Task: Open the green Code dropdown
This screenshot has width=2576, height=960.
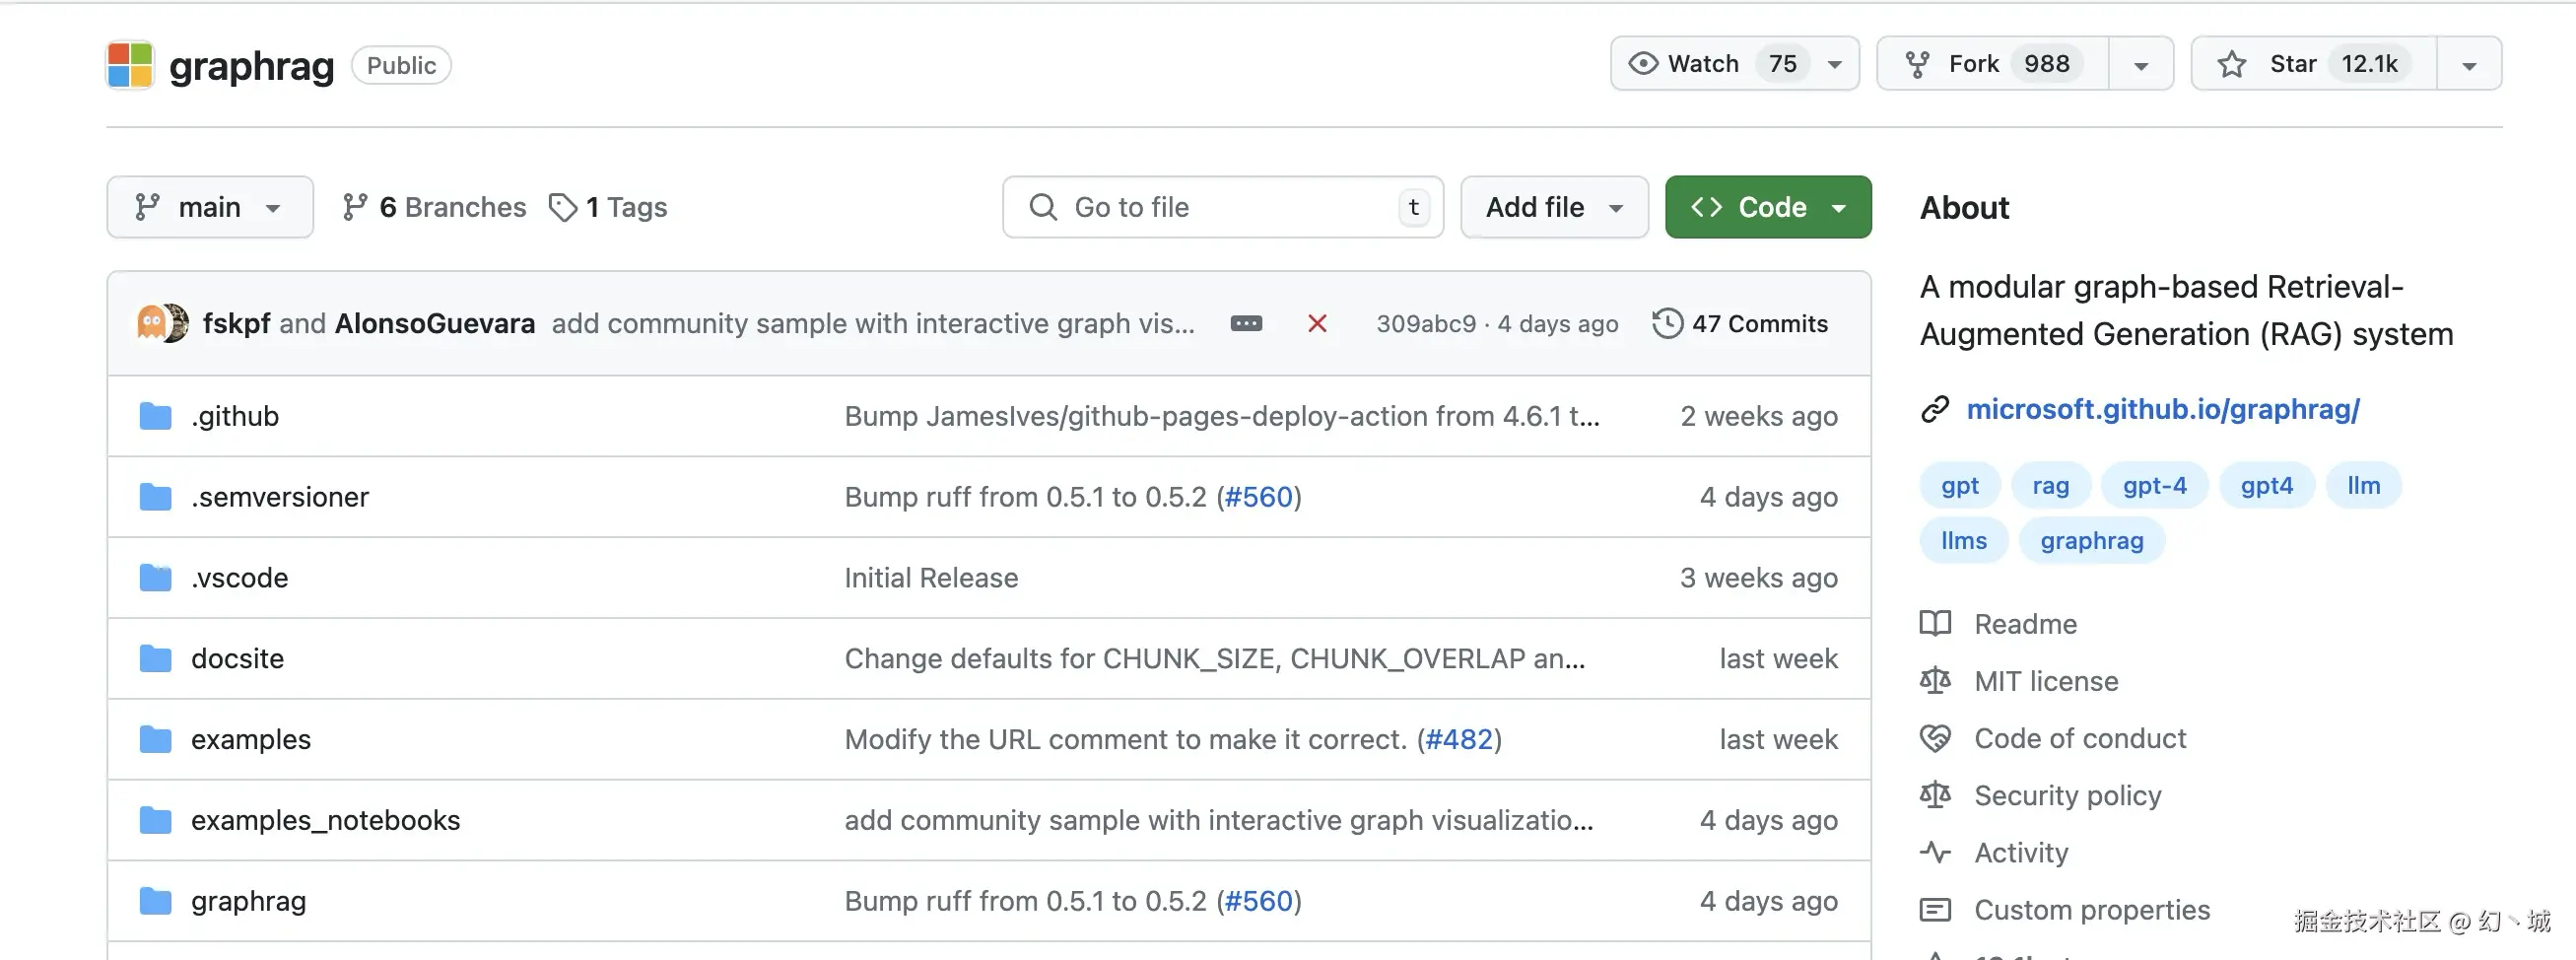Action: coord(1767,207)
